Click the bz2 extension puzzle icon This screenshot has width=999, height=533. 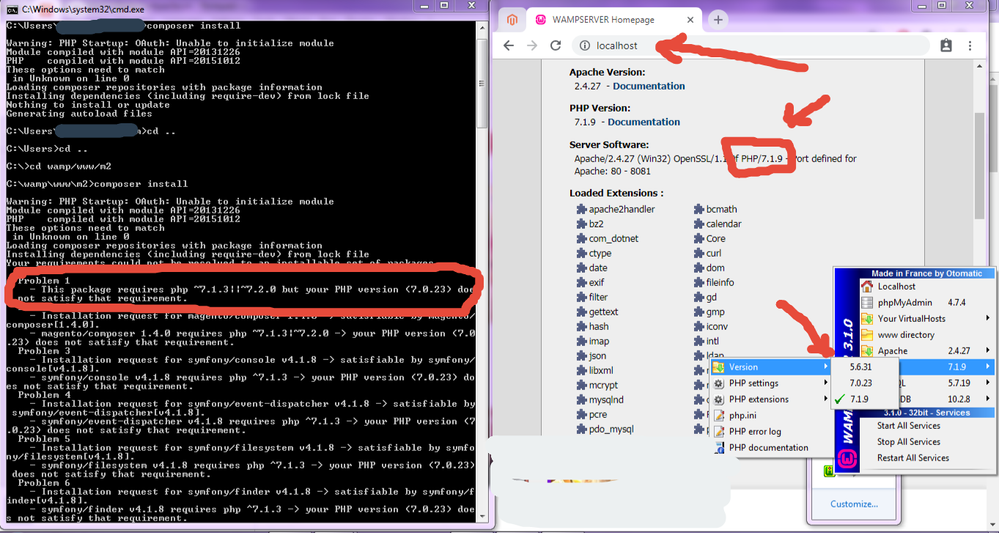pyautogui.click(x=581, y=224)
